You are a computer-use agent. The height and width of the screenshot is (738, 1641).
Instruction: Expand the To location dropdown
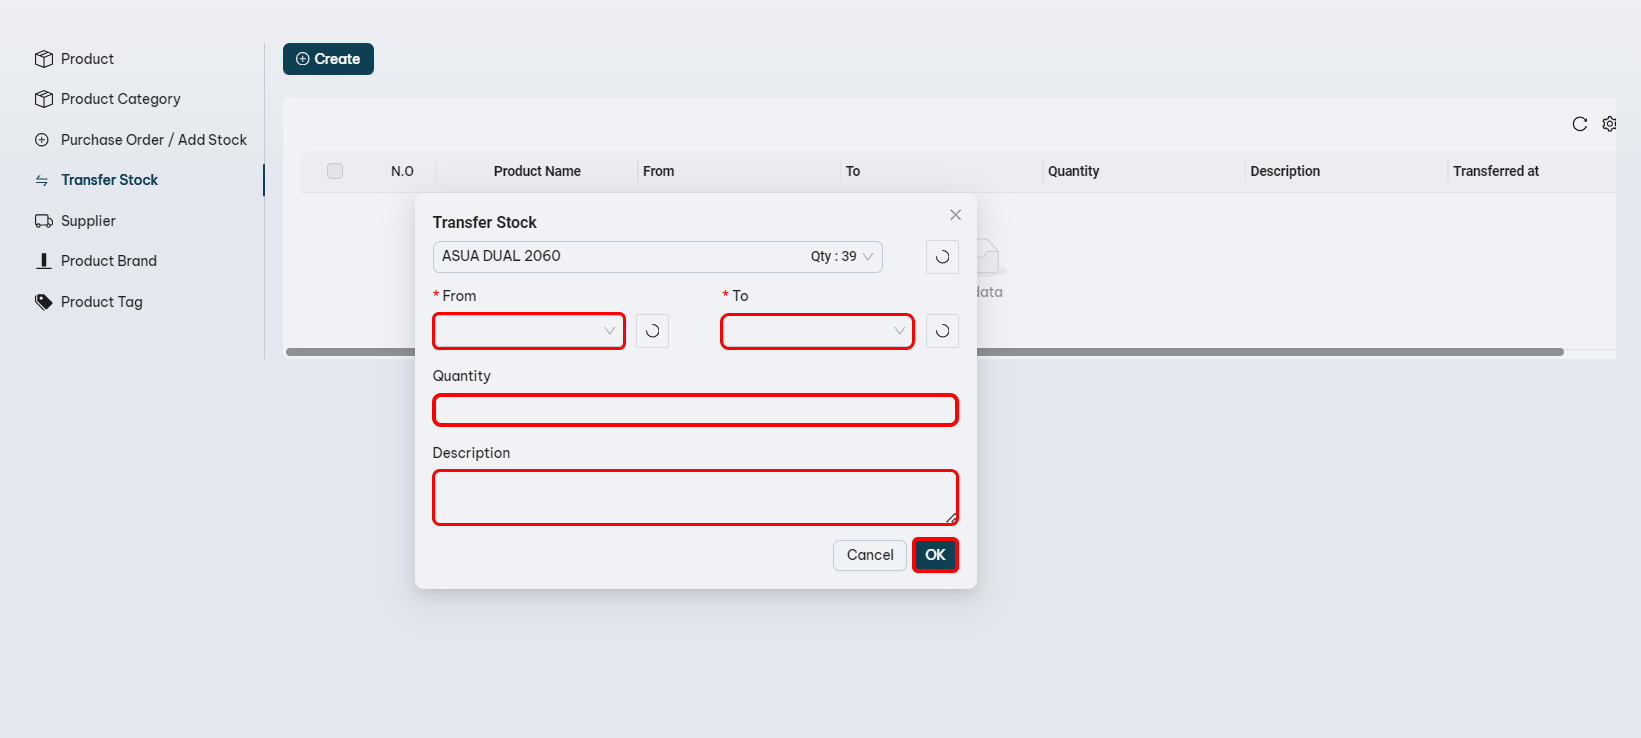click(817, 331)
